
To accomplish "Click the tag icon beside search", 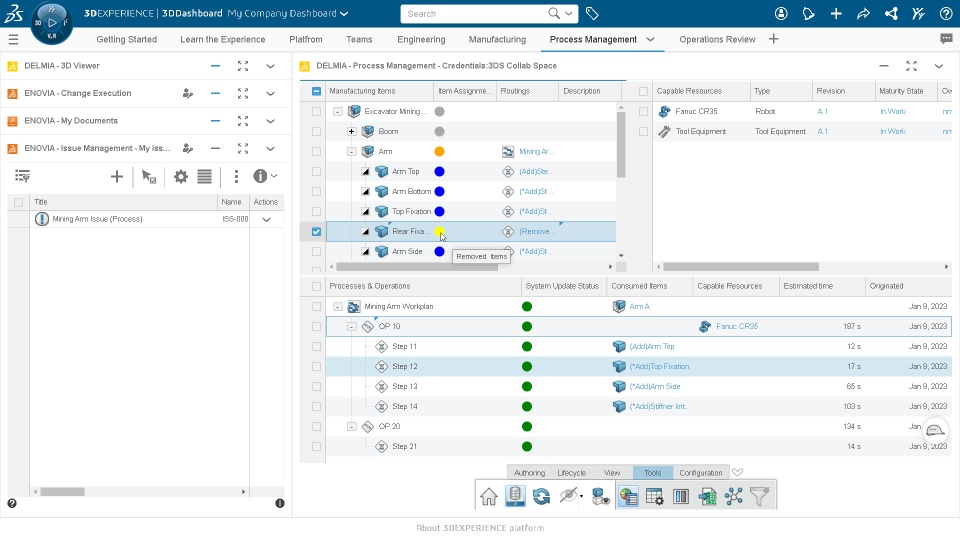I will [x=592, y=13].
